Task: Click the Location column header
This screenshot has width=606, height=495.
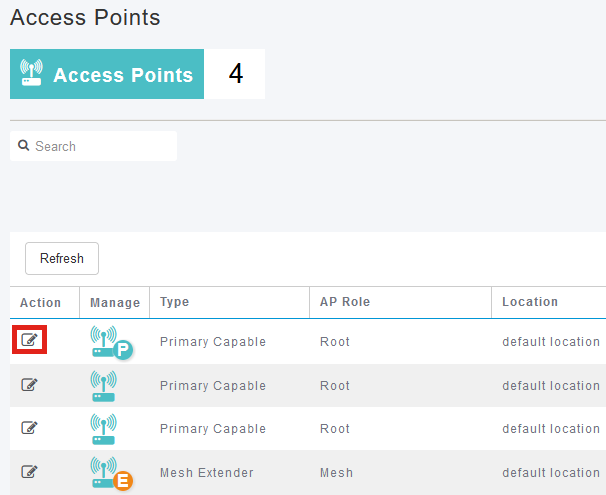Action: click(530, 302)
